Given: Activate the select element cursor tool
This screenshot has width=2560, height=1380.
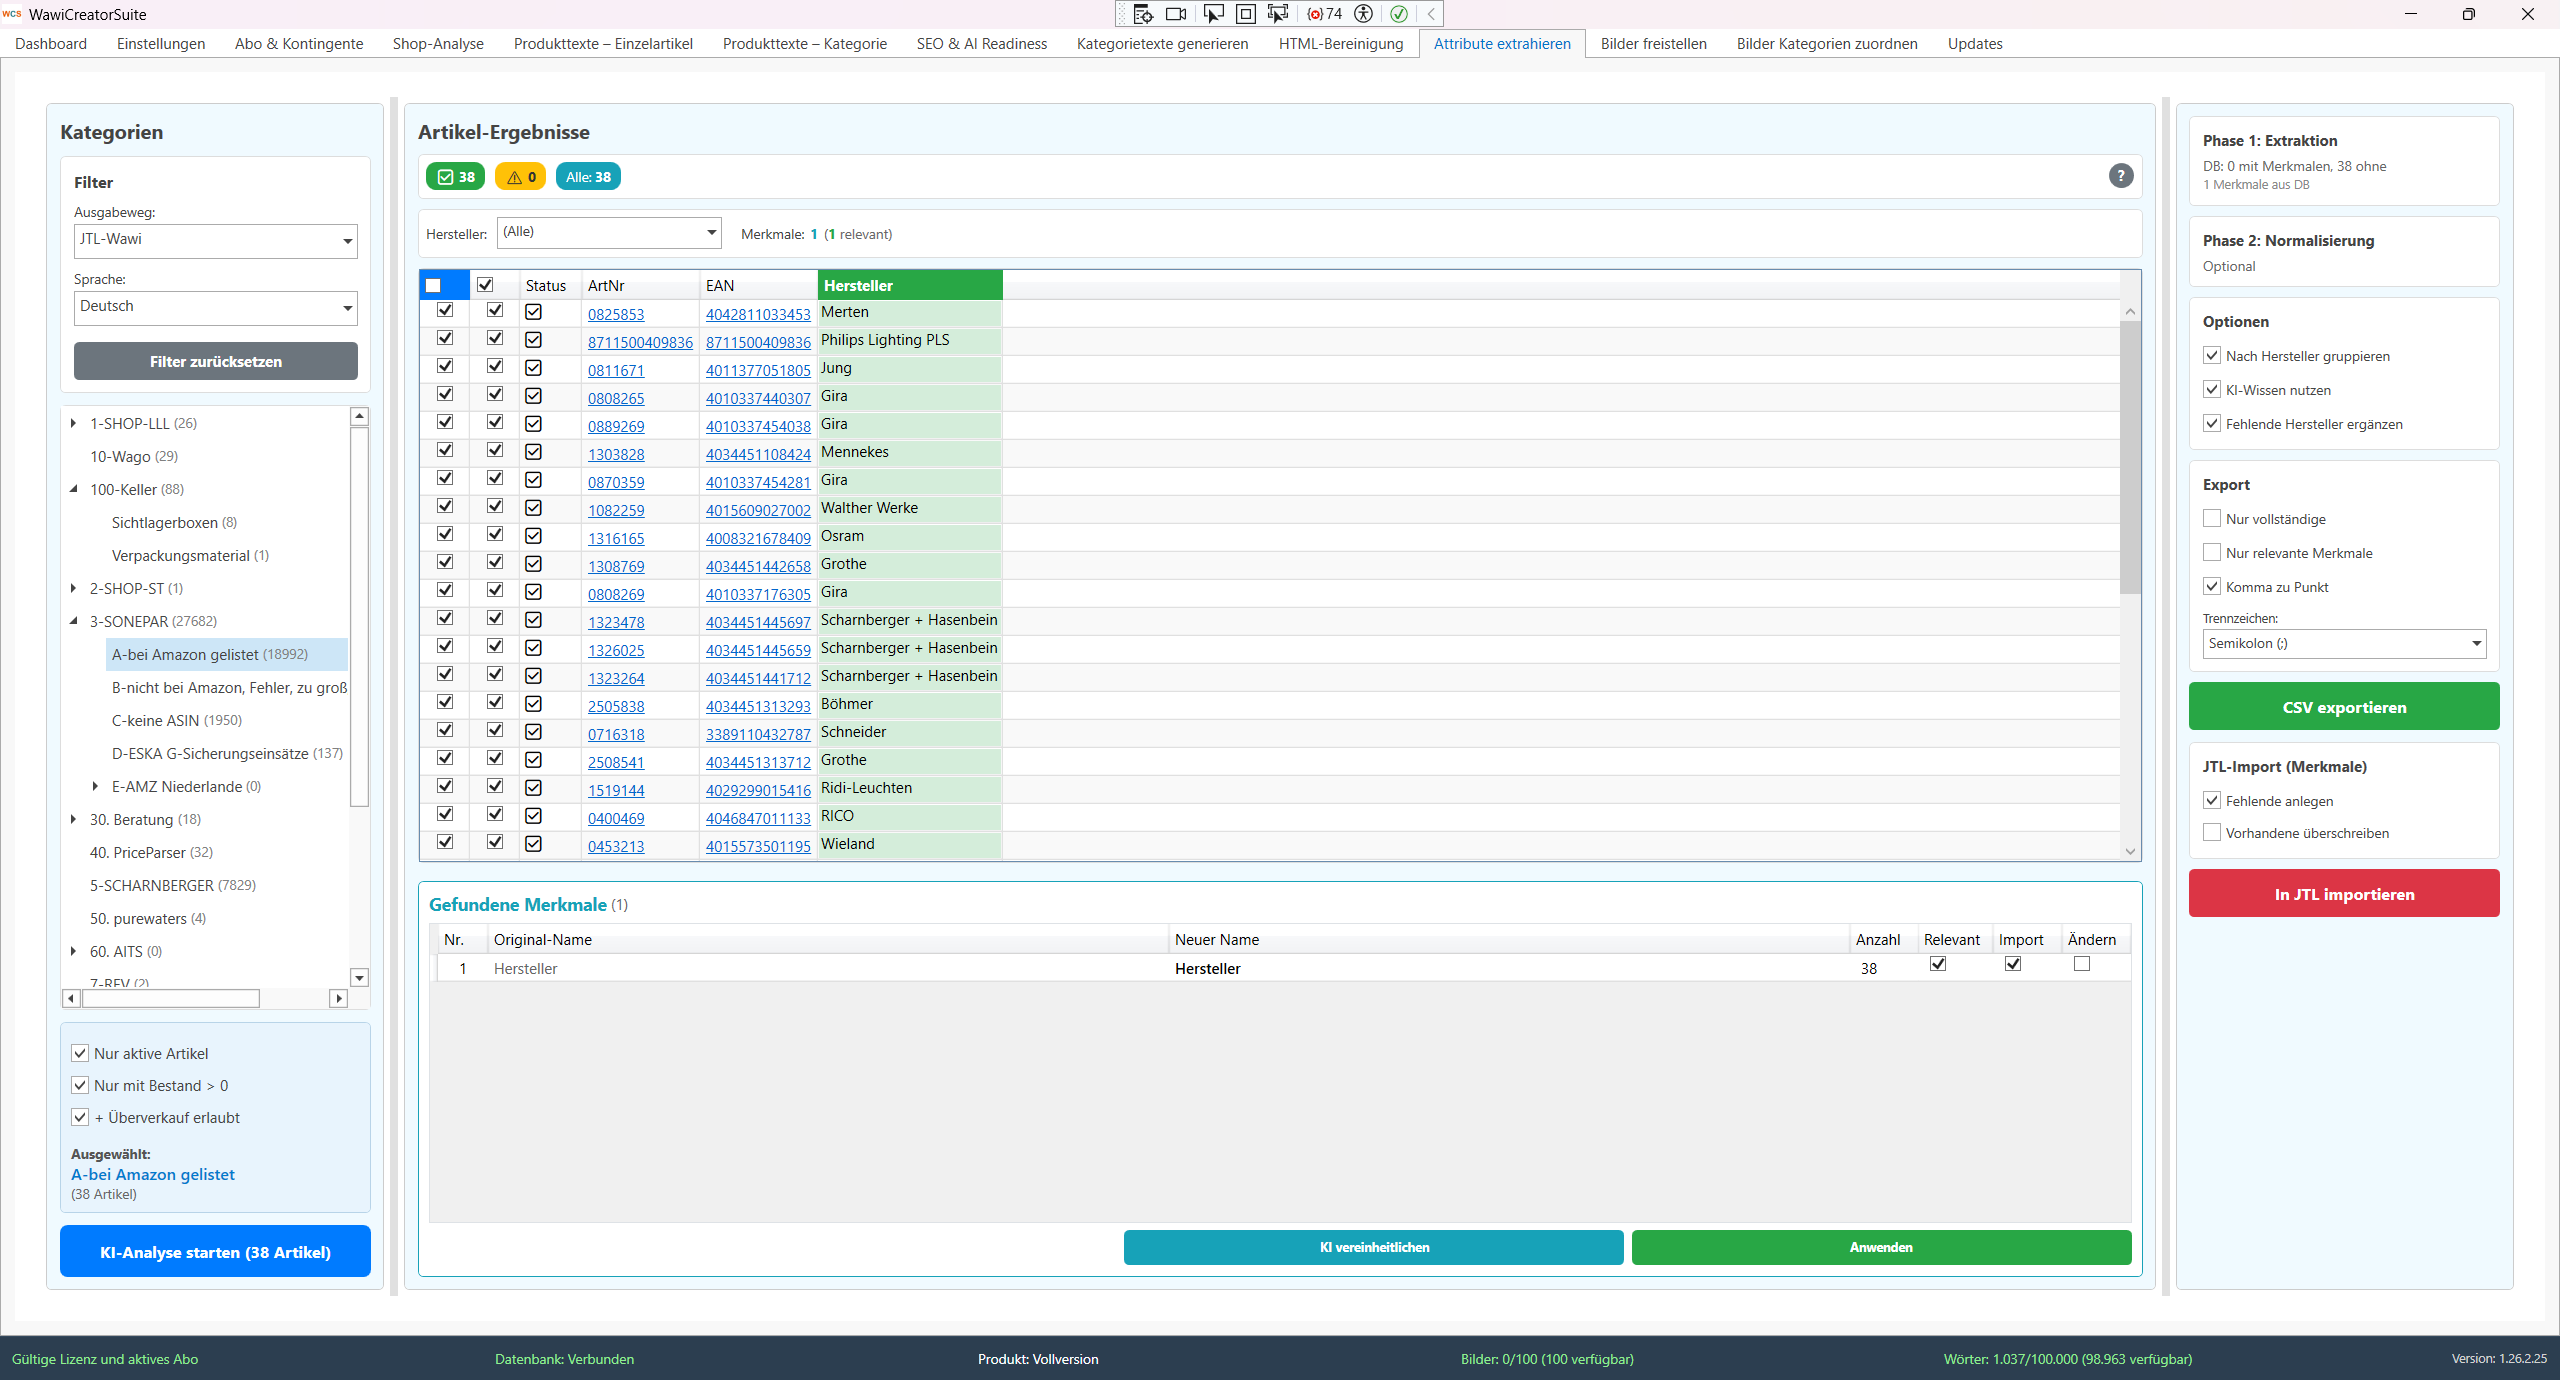Looking at the screenshot, I should pyautogui.click(x=1213, y=14).
